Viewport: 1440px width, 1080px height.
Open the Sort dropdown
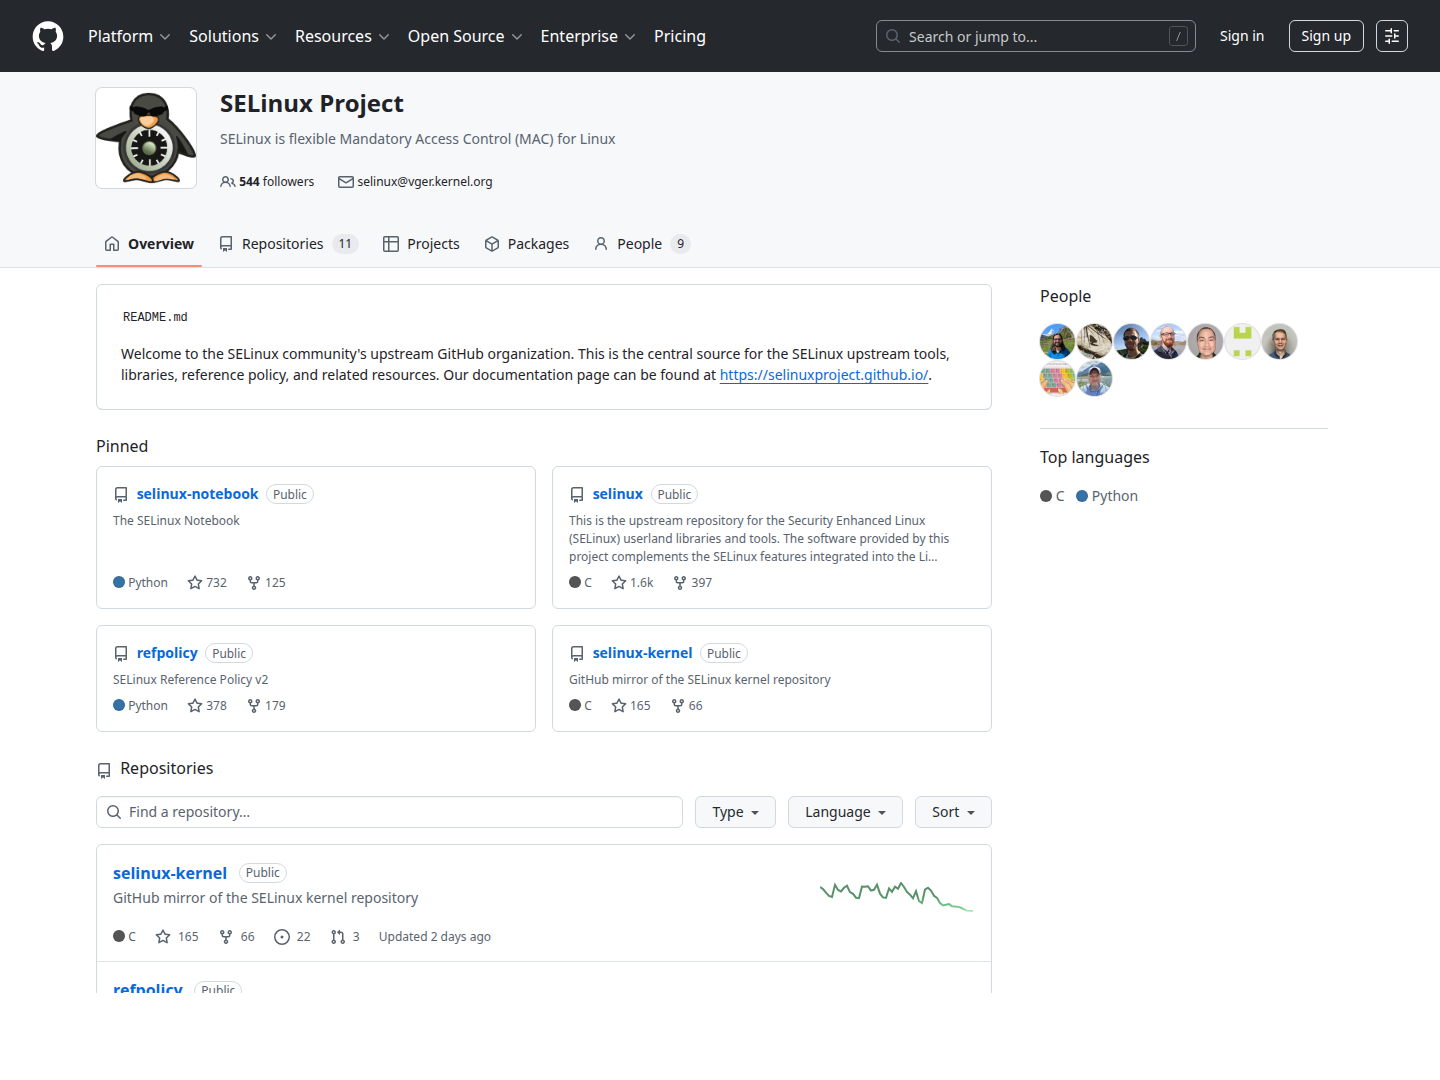(x=953, y=812)
